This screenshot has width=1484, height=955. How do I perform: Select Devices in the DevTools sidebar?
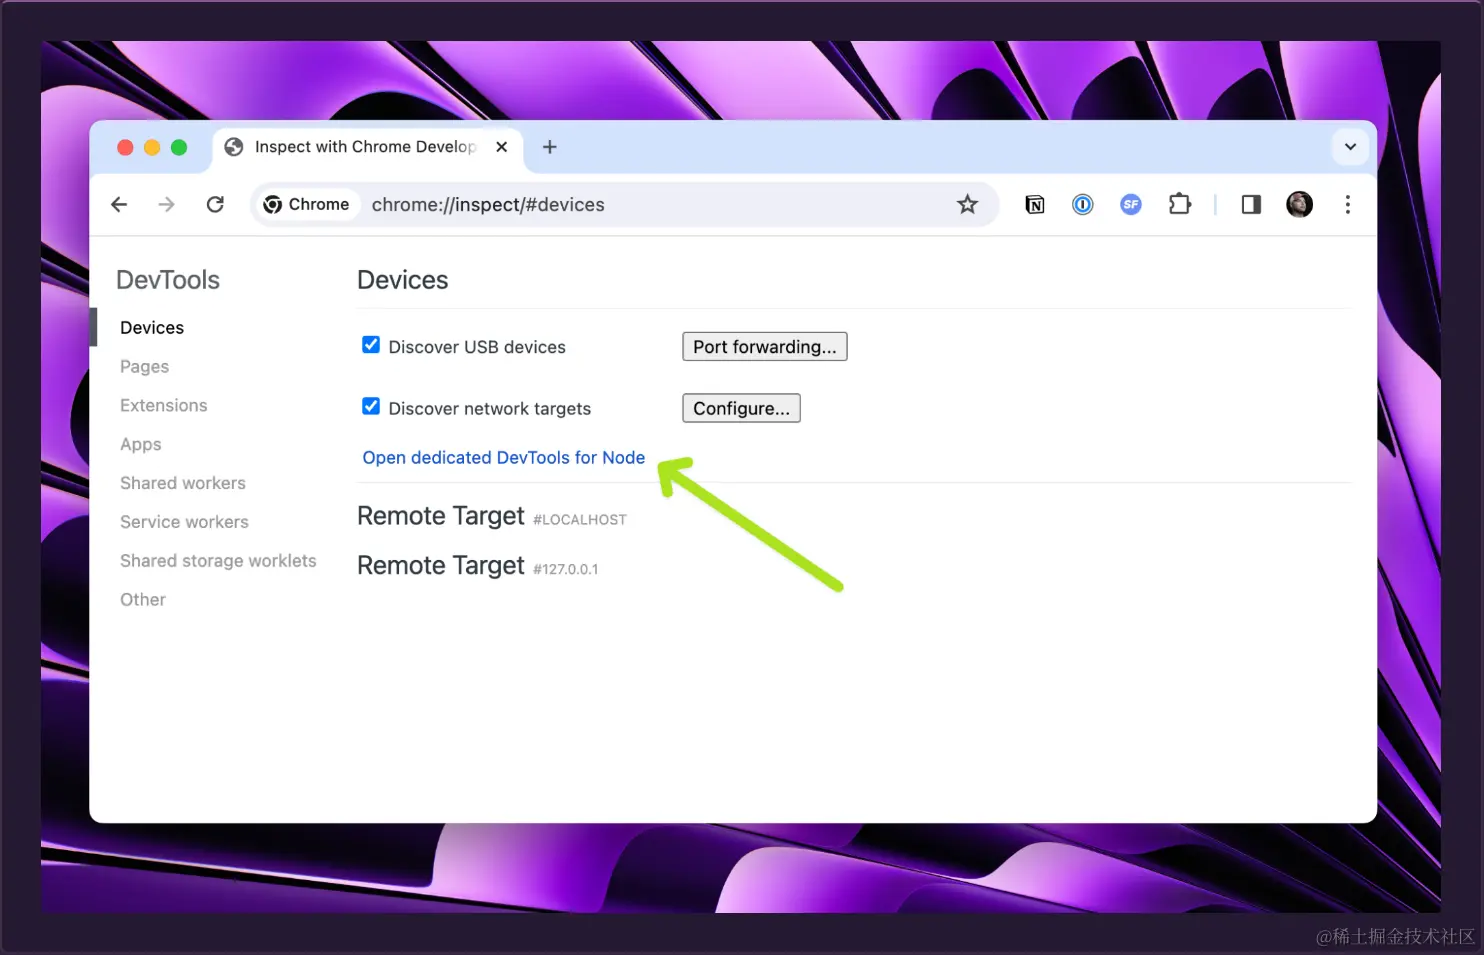pos(152,328)
